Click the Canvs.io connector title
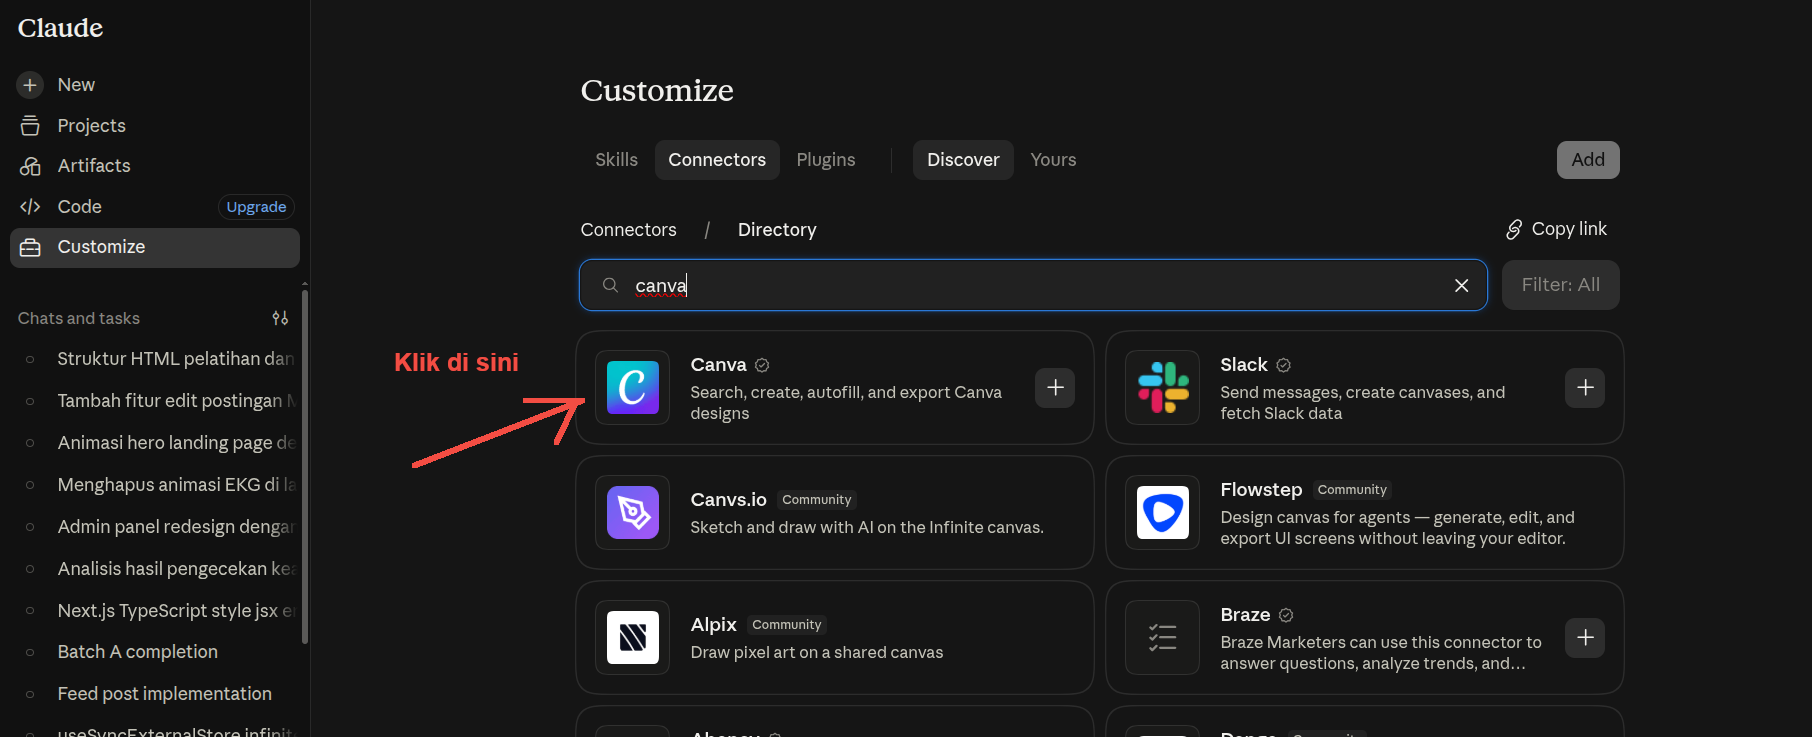The height and width of the screenshot is (737, 1812). click(x=728, y=500)
